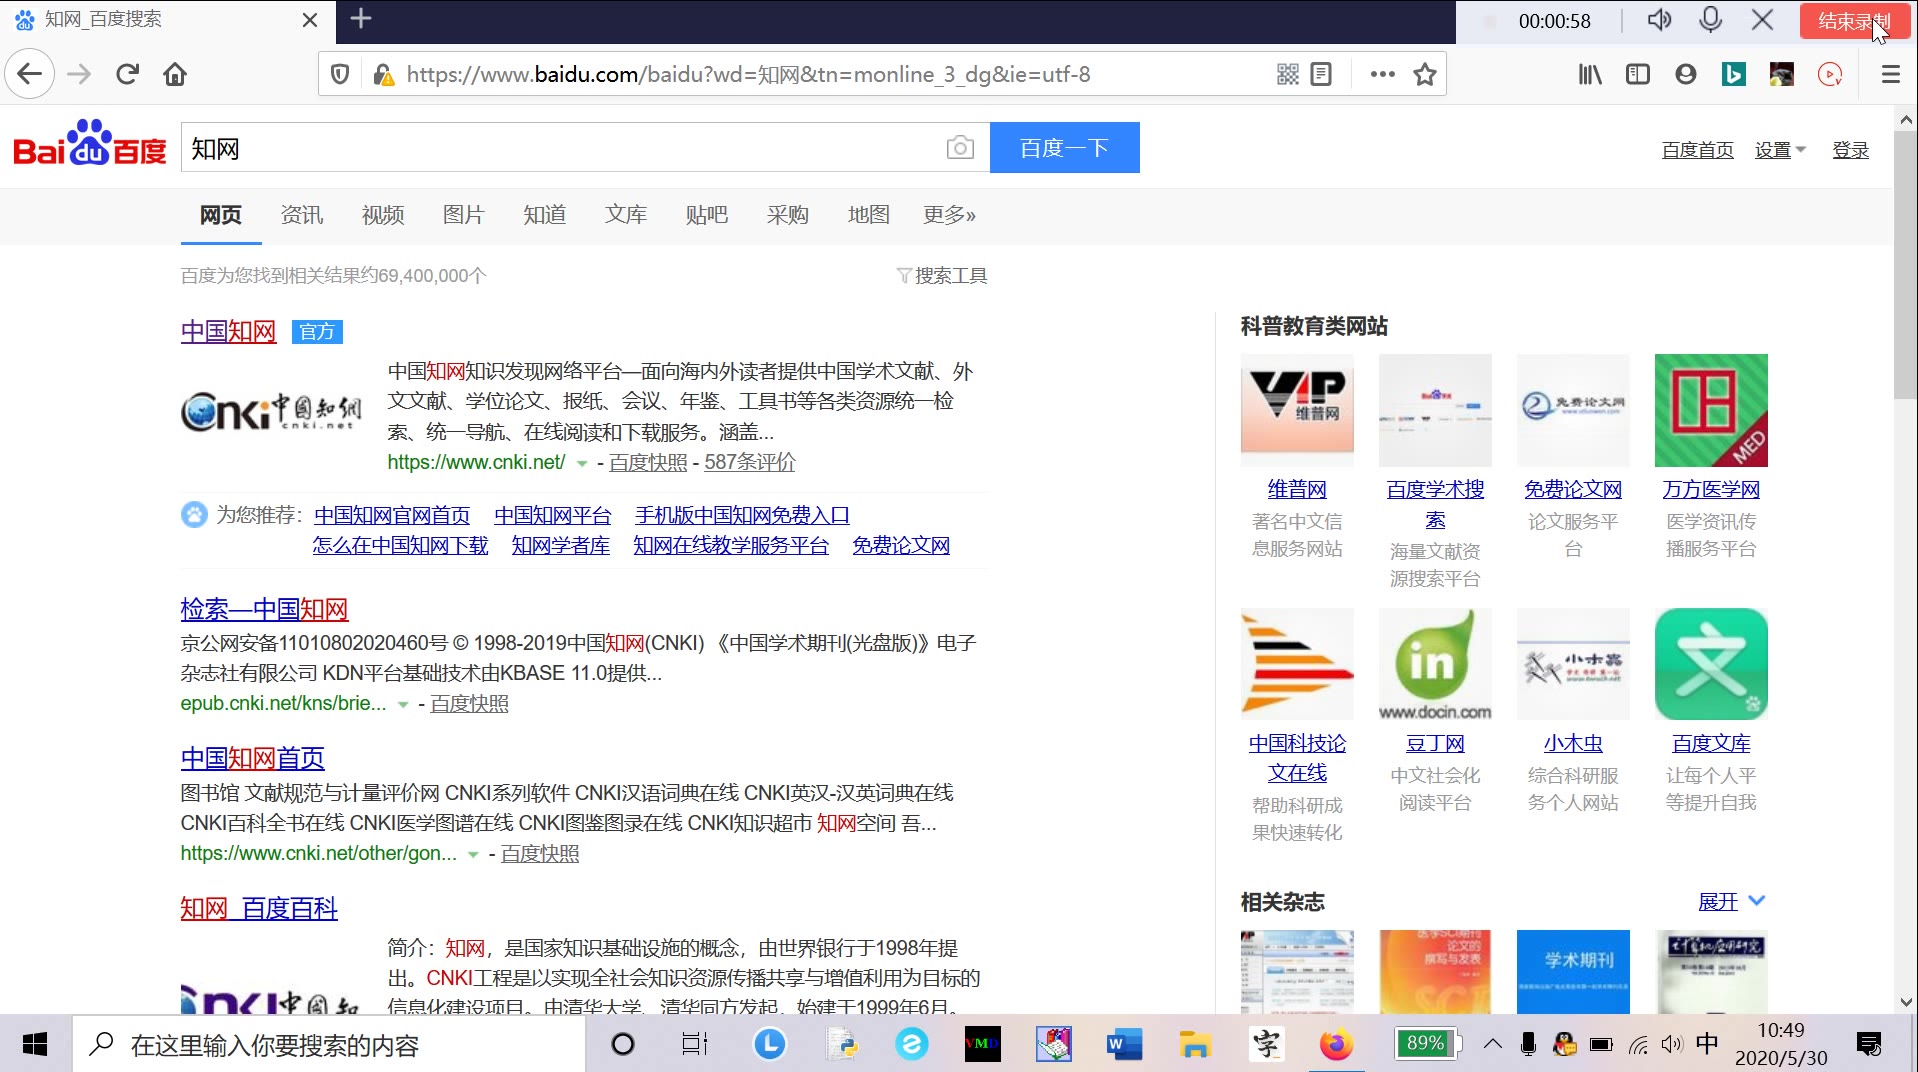Open Task View on the taskbar

(694, 1044)
